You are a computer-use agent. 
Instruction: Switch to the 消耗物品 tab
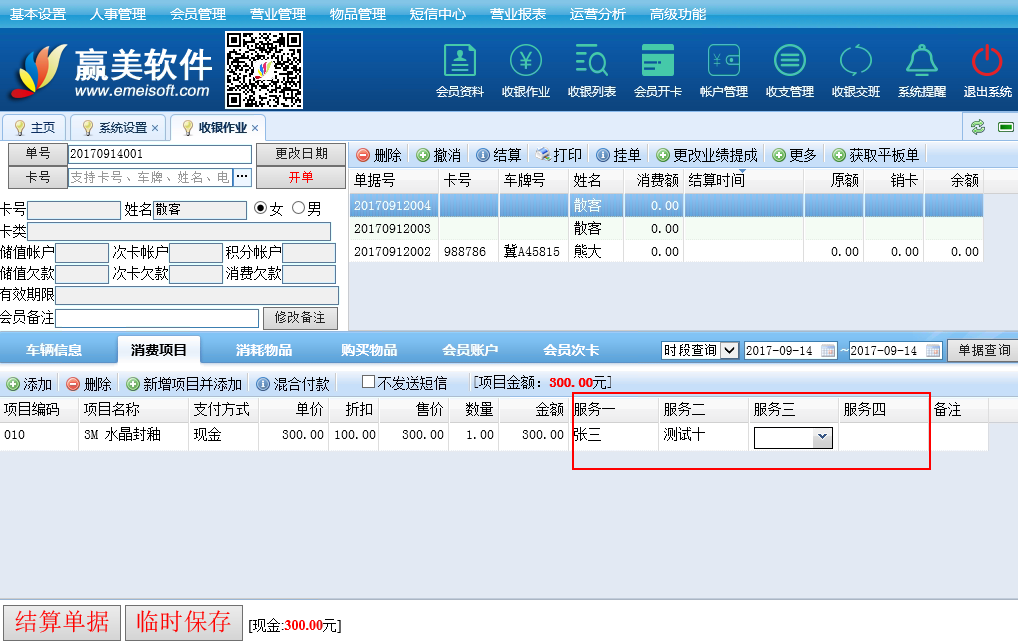click(264, 350)
